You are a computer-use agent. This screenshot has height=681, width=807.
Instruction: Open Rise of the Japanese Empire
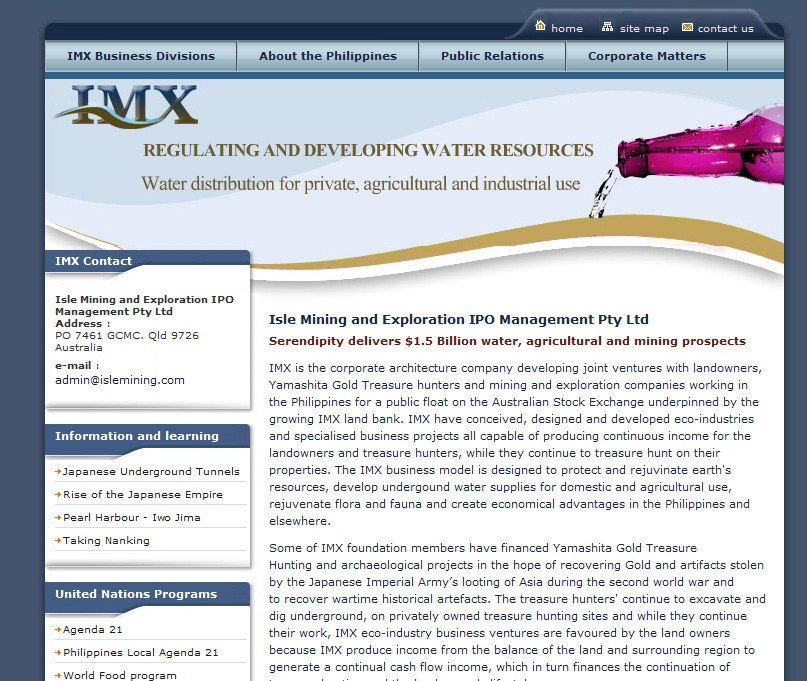143,495
